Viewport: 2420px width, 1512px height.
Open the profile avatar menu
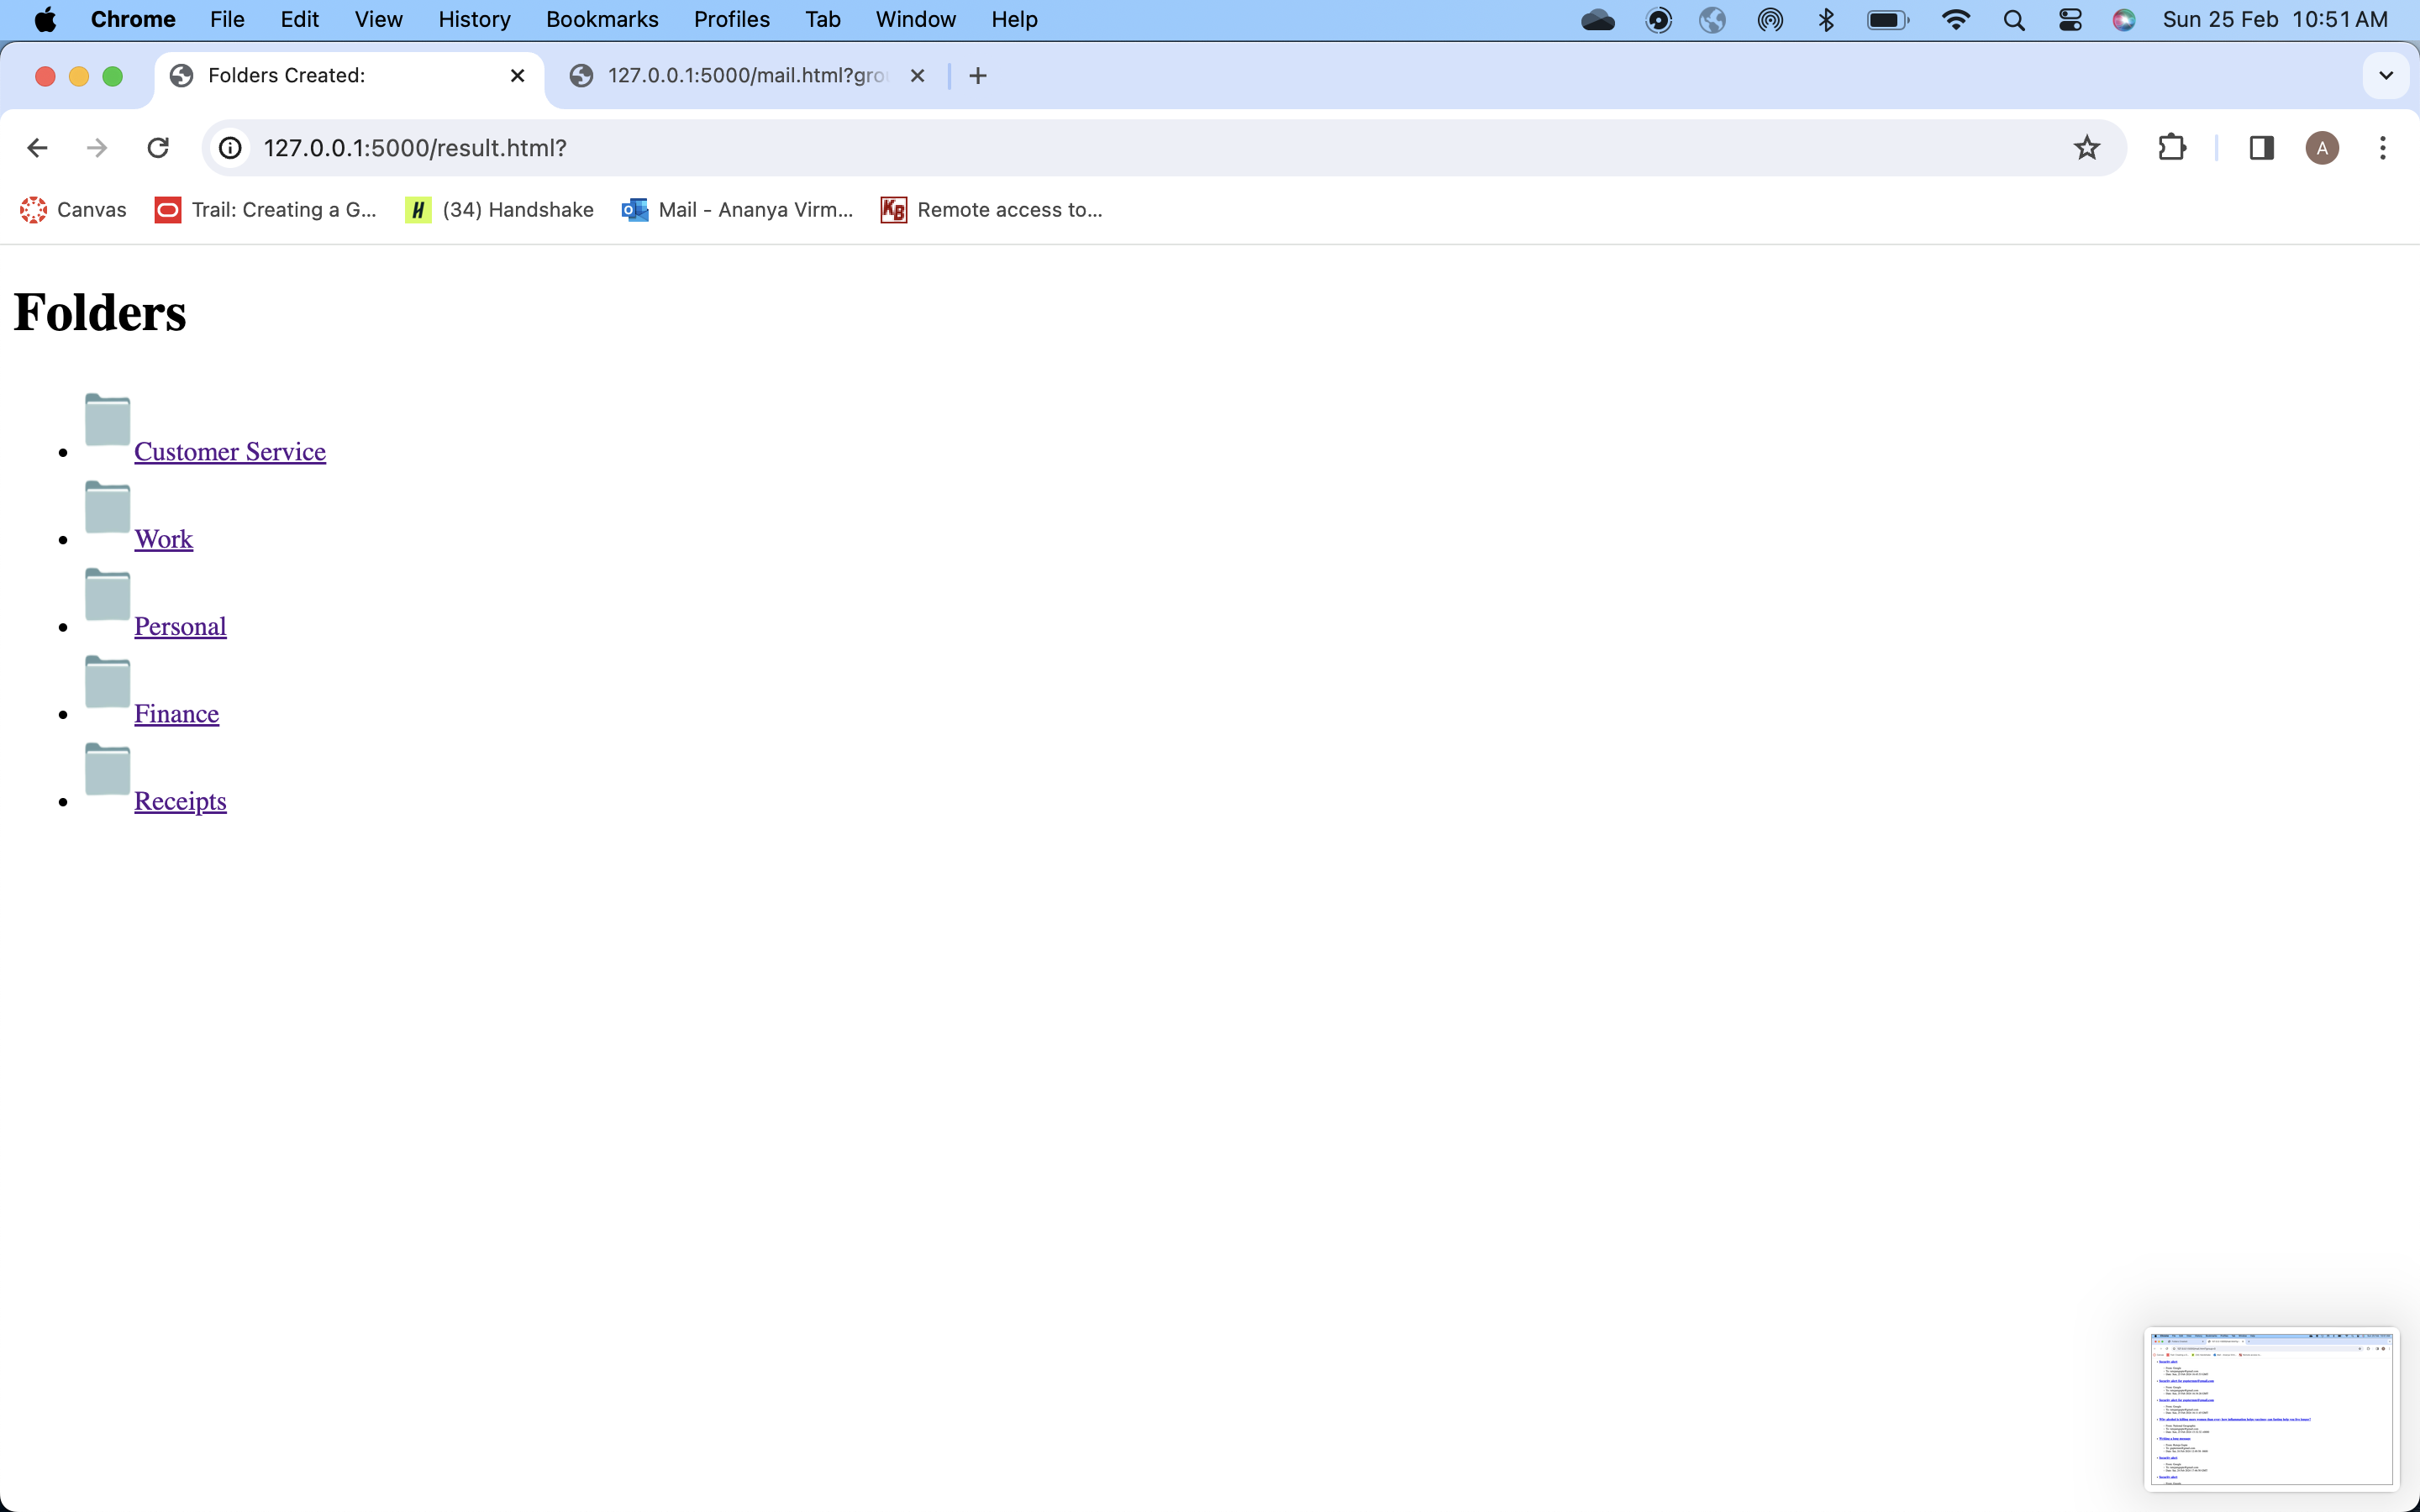2322,148
